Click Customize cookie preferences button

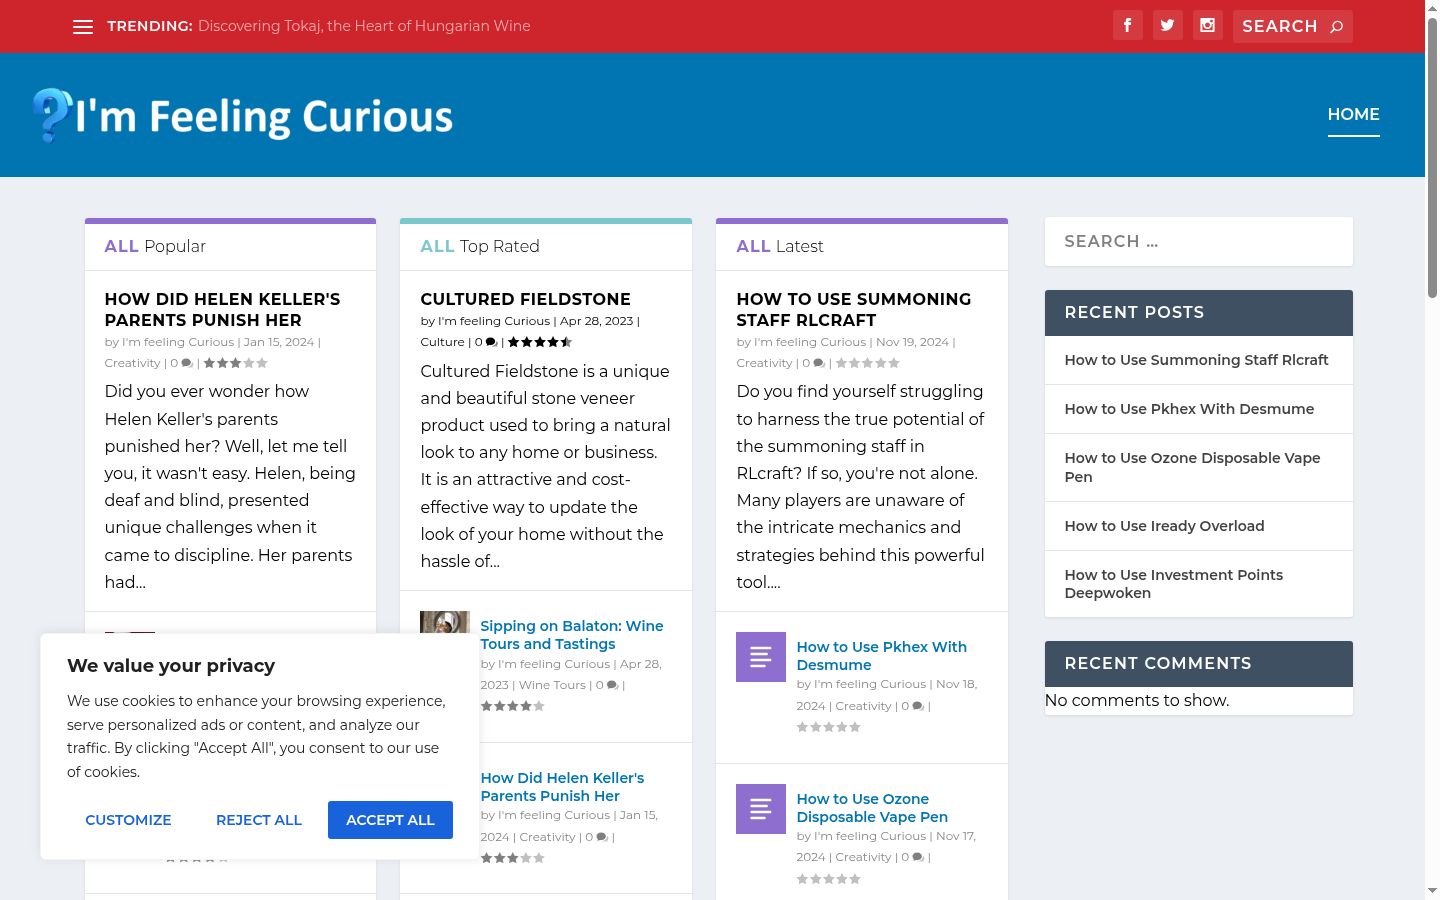point(128,820)
